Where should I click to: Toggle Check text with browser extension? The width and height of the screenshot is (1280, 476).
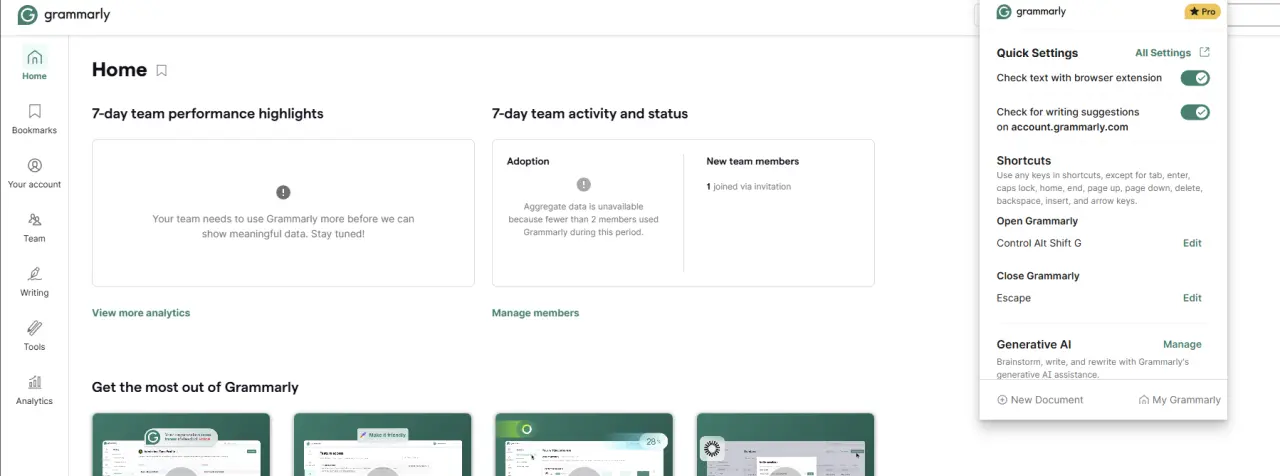1195,78
